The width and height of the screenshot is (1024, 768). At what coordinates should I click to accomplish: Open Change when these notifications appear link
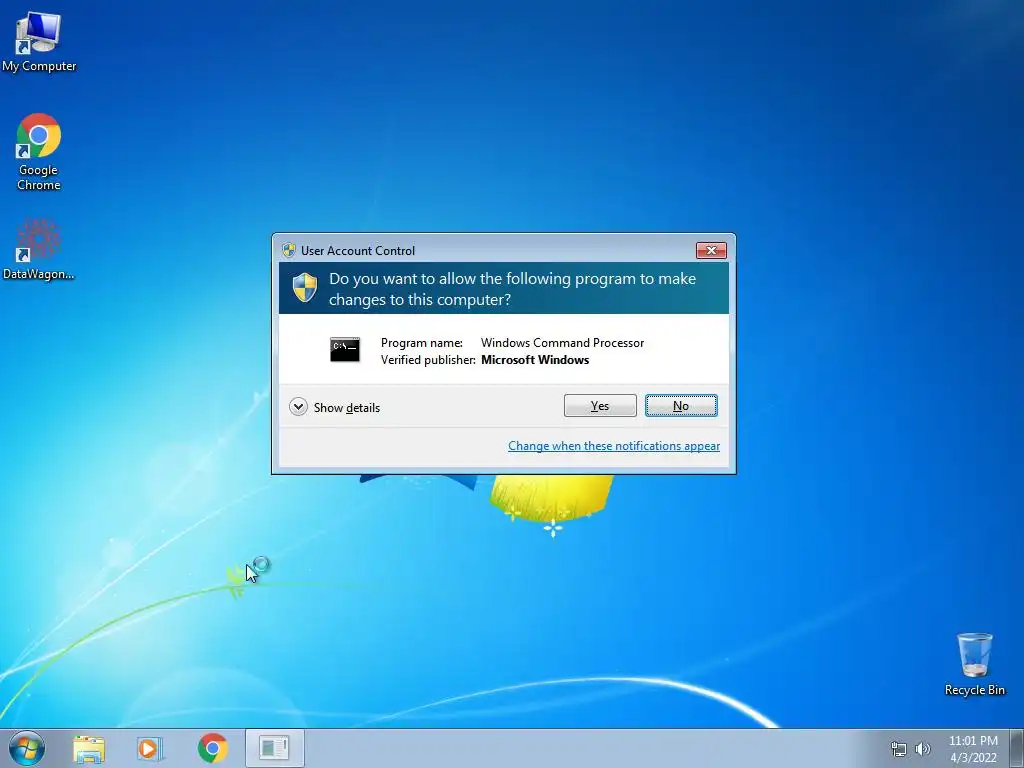pyautogui.click(x=614, y=446)
